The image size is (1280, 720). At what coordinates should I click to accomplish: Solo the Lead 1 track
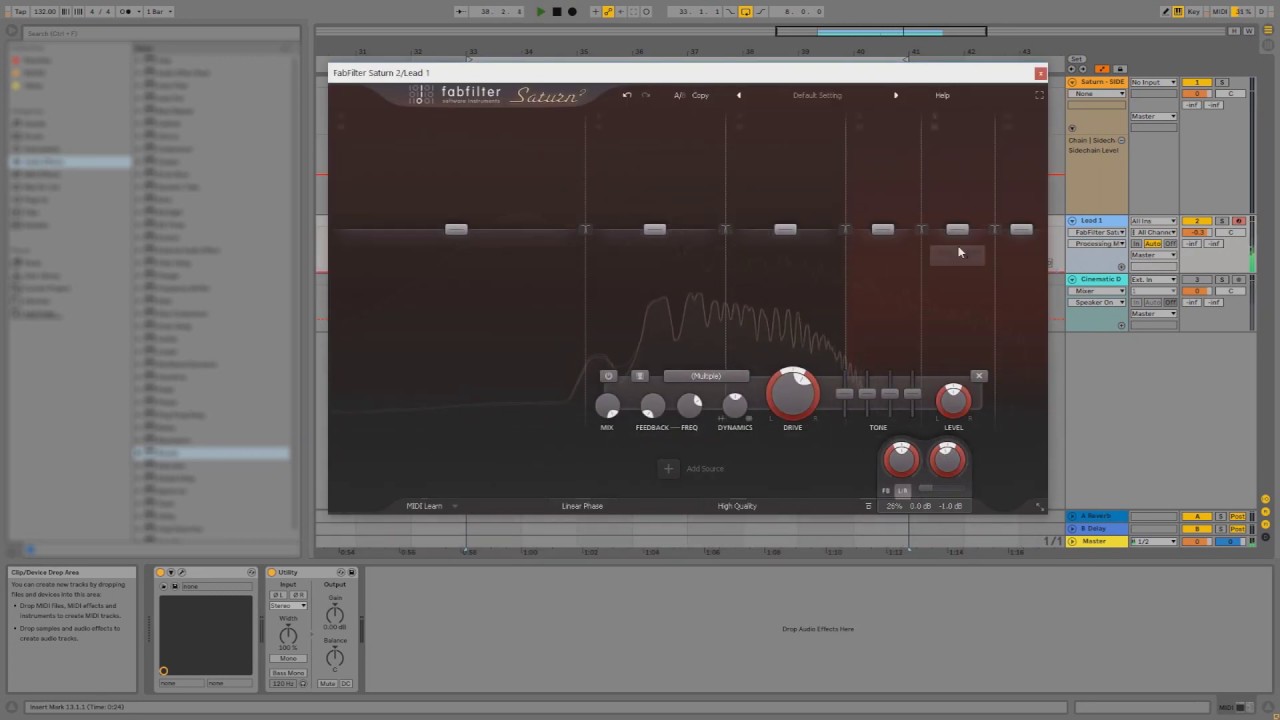coord(1222,221)
